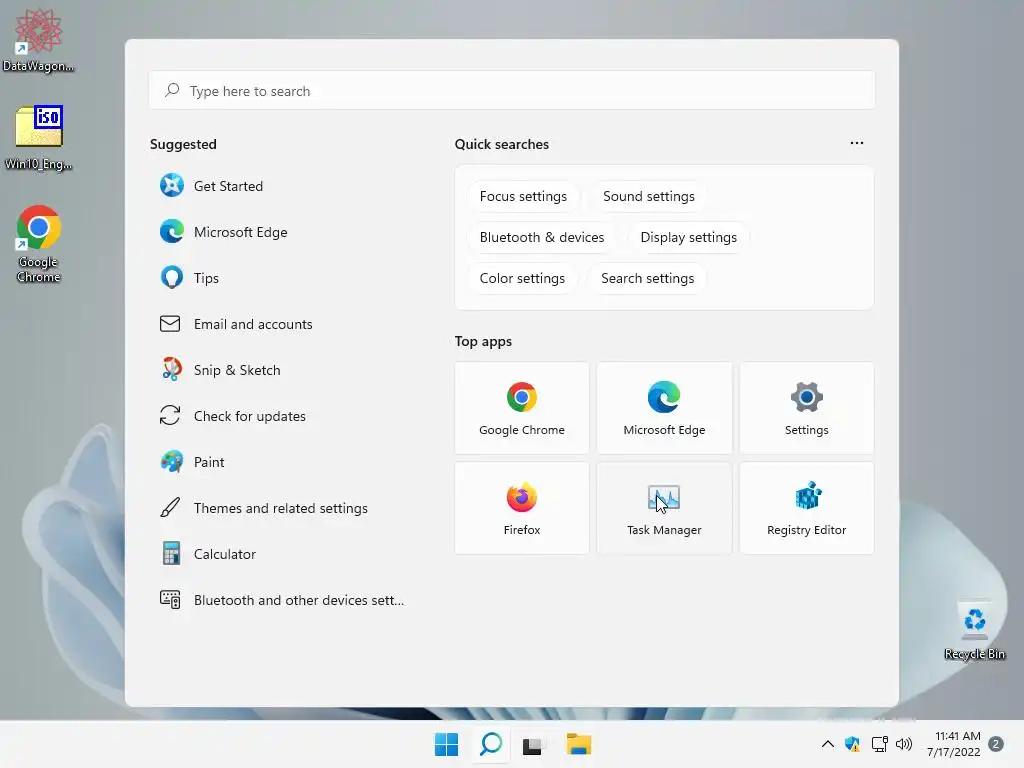Select the Recycle Bin desktop icon
This screenshot has width=1024, height=768.
click(x=974, y=630)
